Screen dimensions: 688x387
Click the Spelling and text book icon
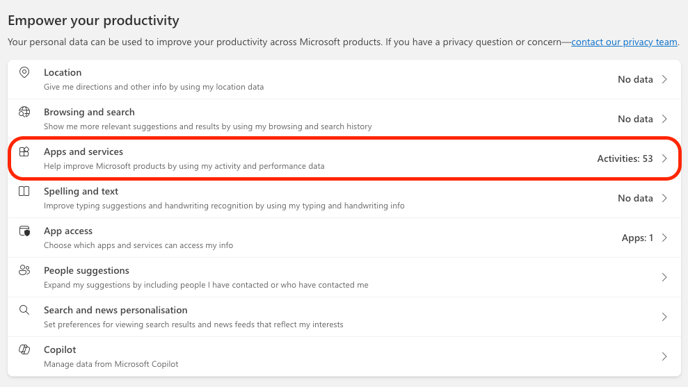pyautogui.click(x=24, y=191)
